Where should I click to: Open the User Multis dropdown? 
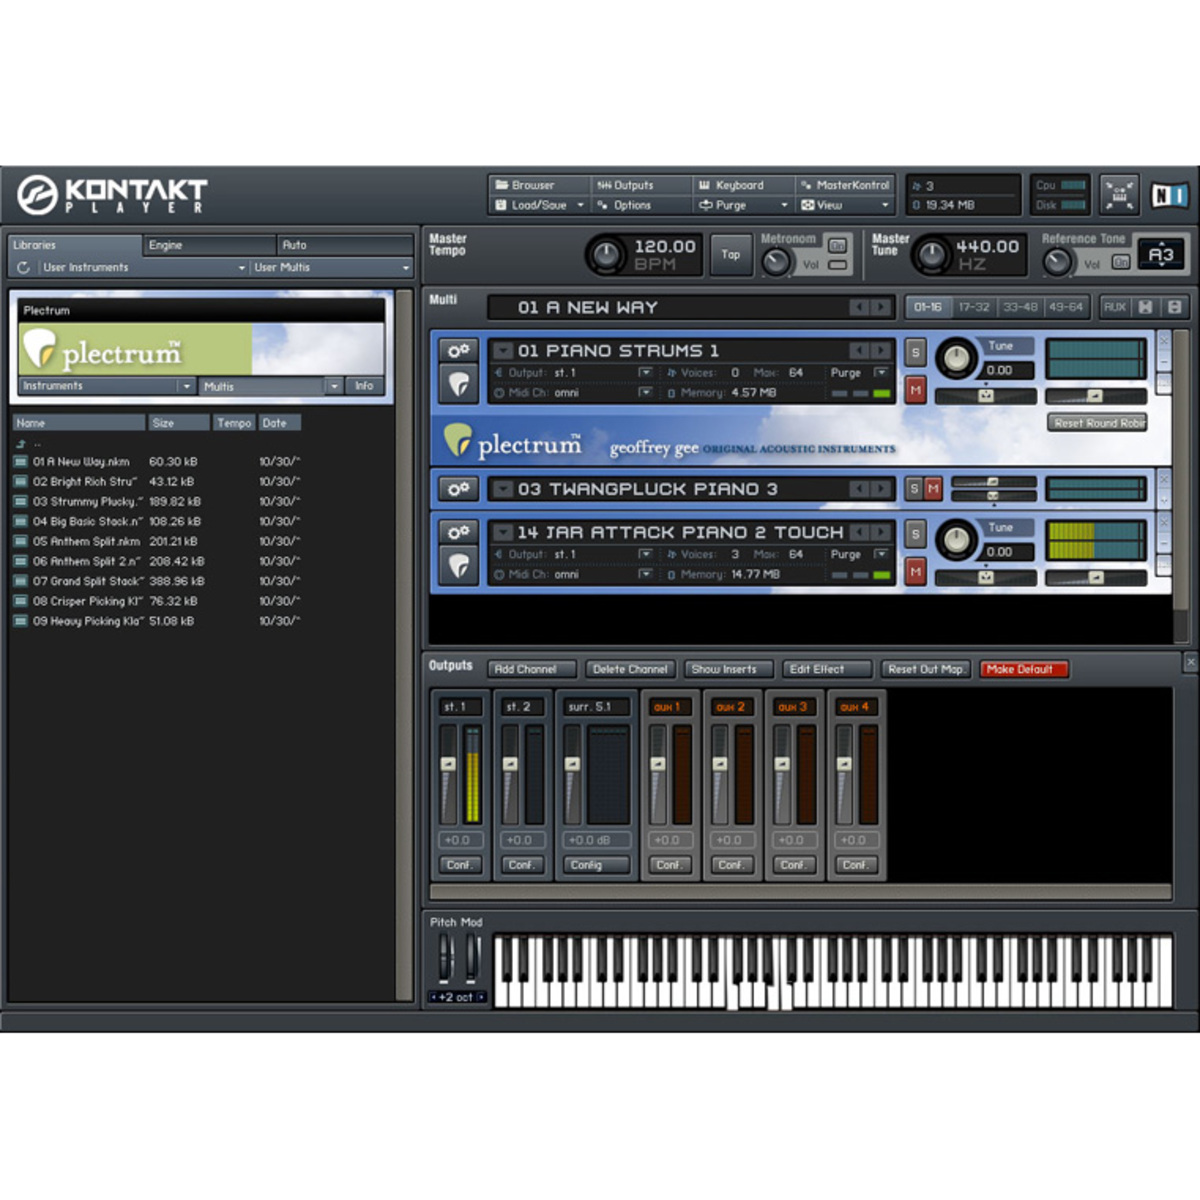pyautogui.click(x=331, y=268)
